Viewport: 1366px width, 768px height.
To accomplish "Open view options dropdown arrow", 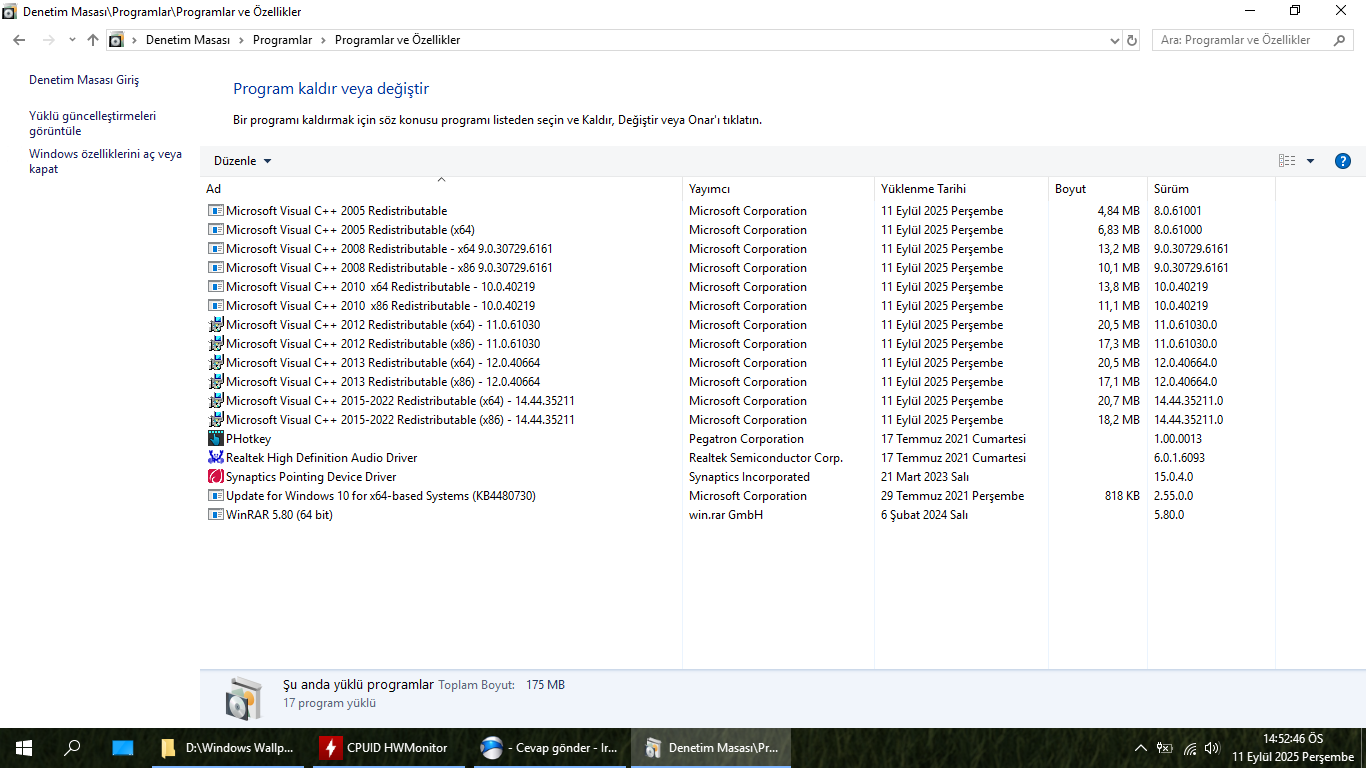I will (1310, 161).
